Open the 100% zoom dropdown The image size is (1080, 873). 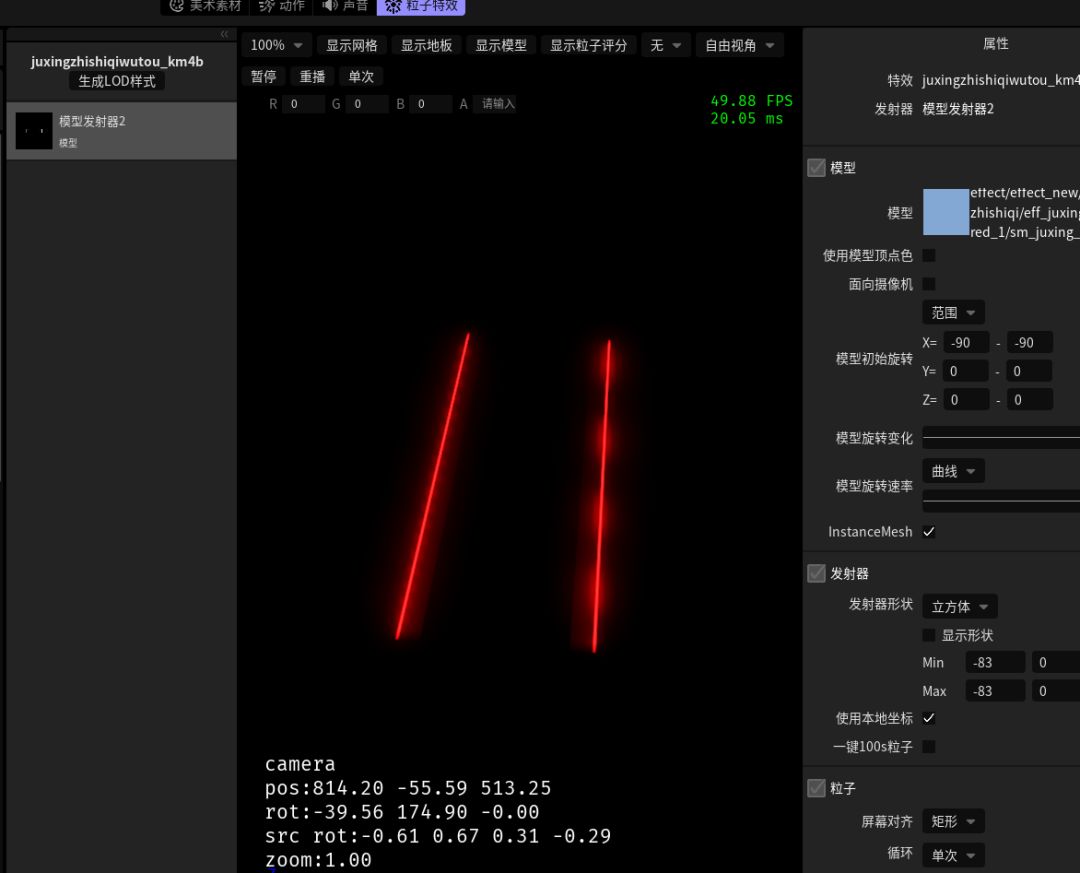point(277,45)
